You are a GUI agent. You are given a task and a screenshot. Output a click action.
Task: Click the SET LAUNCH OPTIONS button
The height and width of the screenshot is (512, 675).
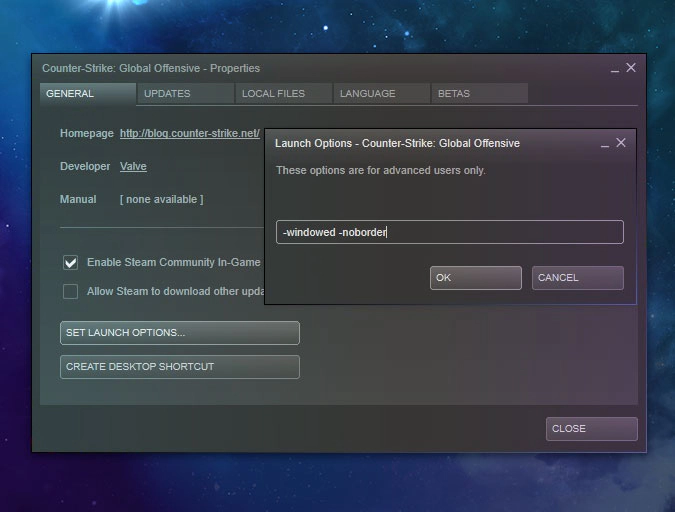(180, 333)
